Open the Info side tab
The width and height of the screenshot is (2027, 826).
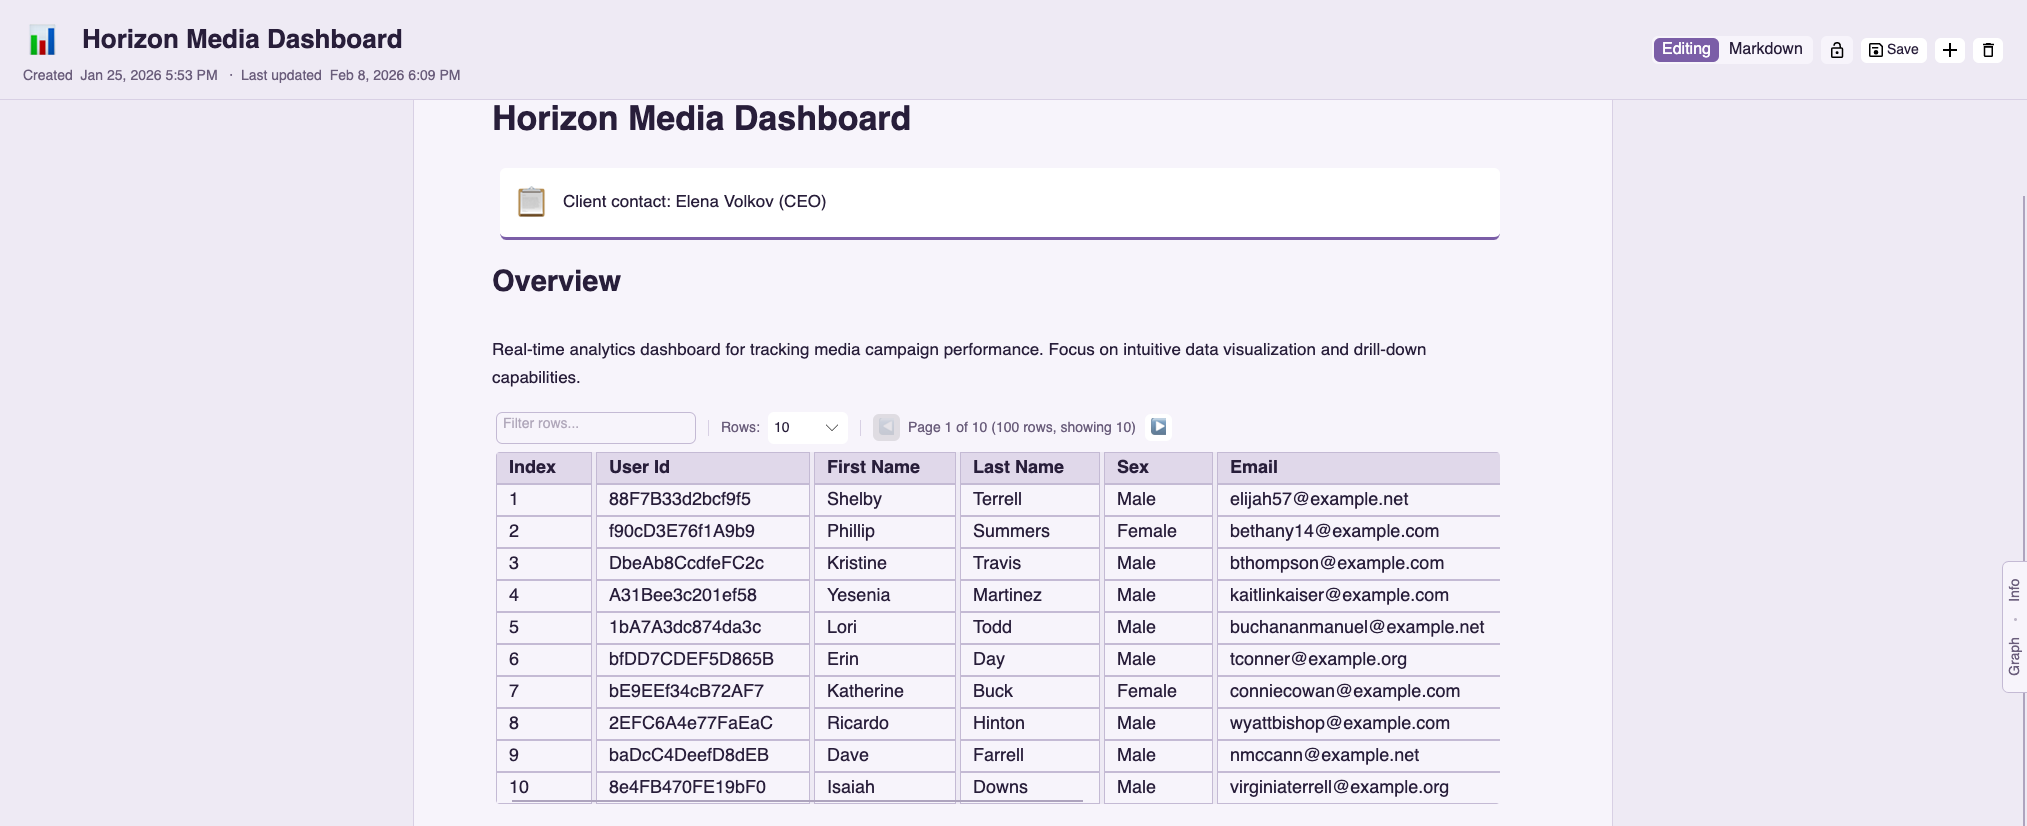[2014, 590]
